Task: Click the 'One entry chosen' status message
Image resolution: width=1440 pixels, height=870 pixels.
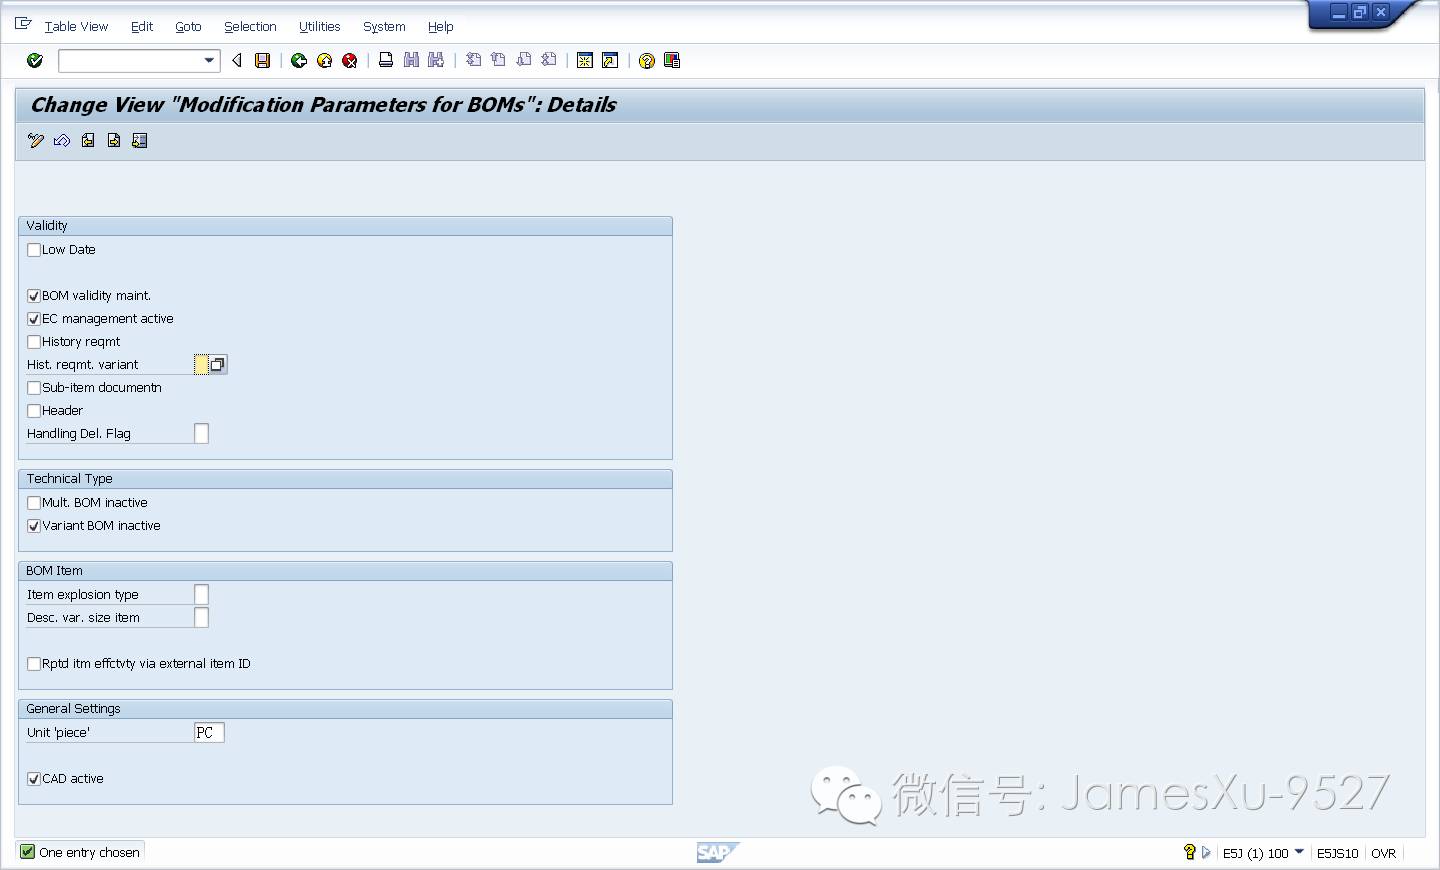Action: click(89, 852)
